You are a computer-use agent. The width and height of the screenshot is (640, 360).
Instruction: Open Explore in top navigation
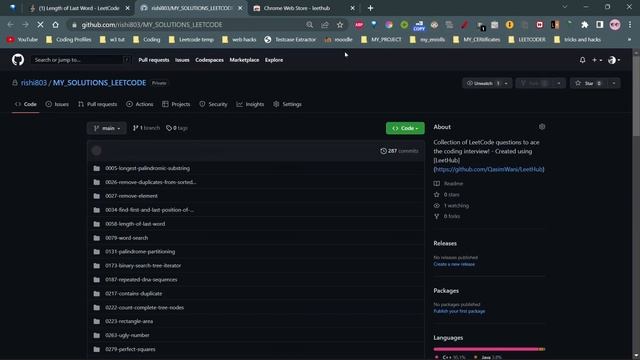274,60
